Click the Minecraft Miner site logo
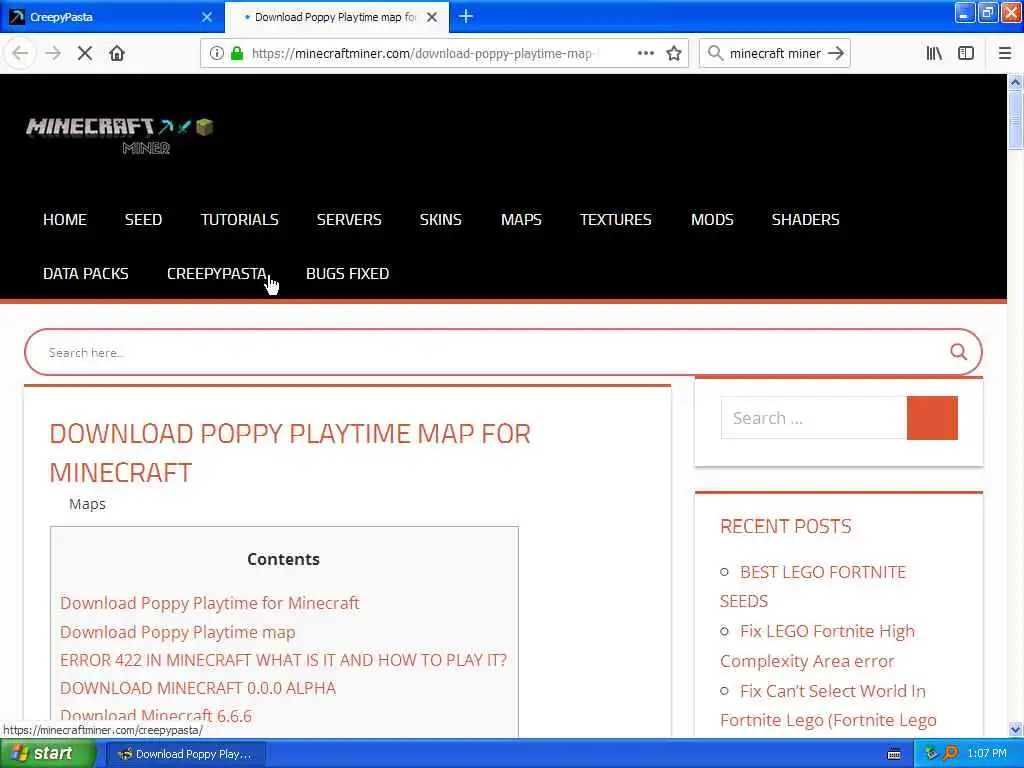 coord(120,135)
